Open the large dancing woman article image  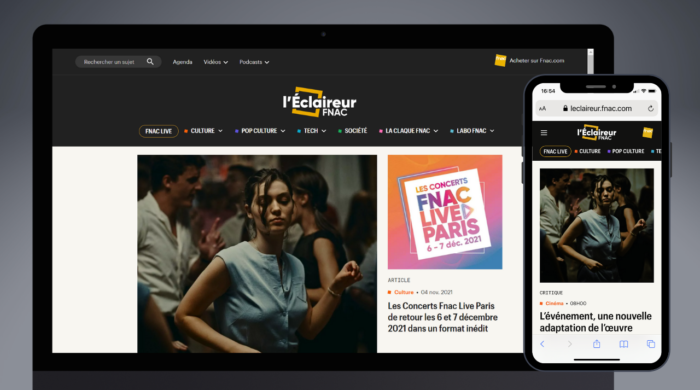[x=257, y=254]
